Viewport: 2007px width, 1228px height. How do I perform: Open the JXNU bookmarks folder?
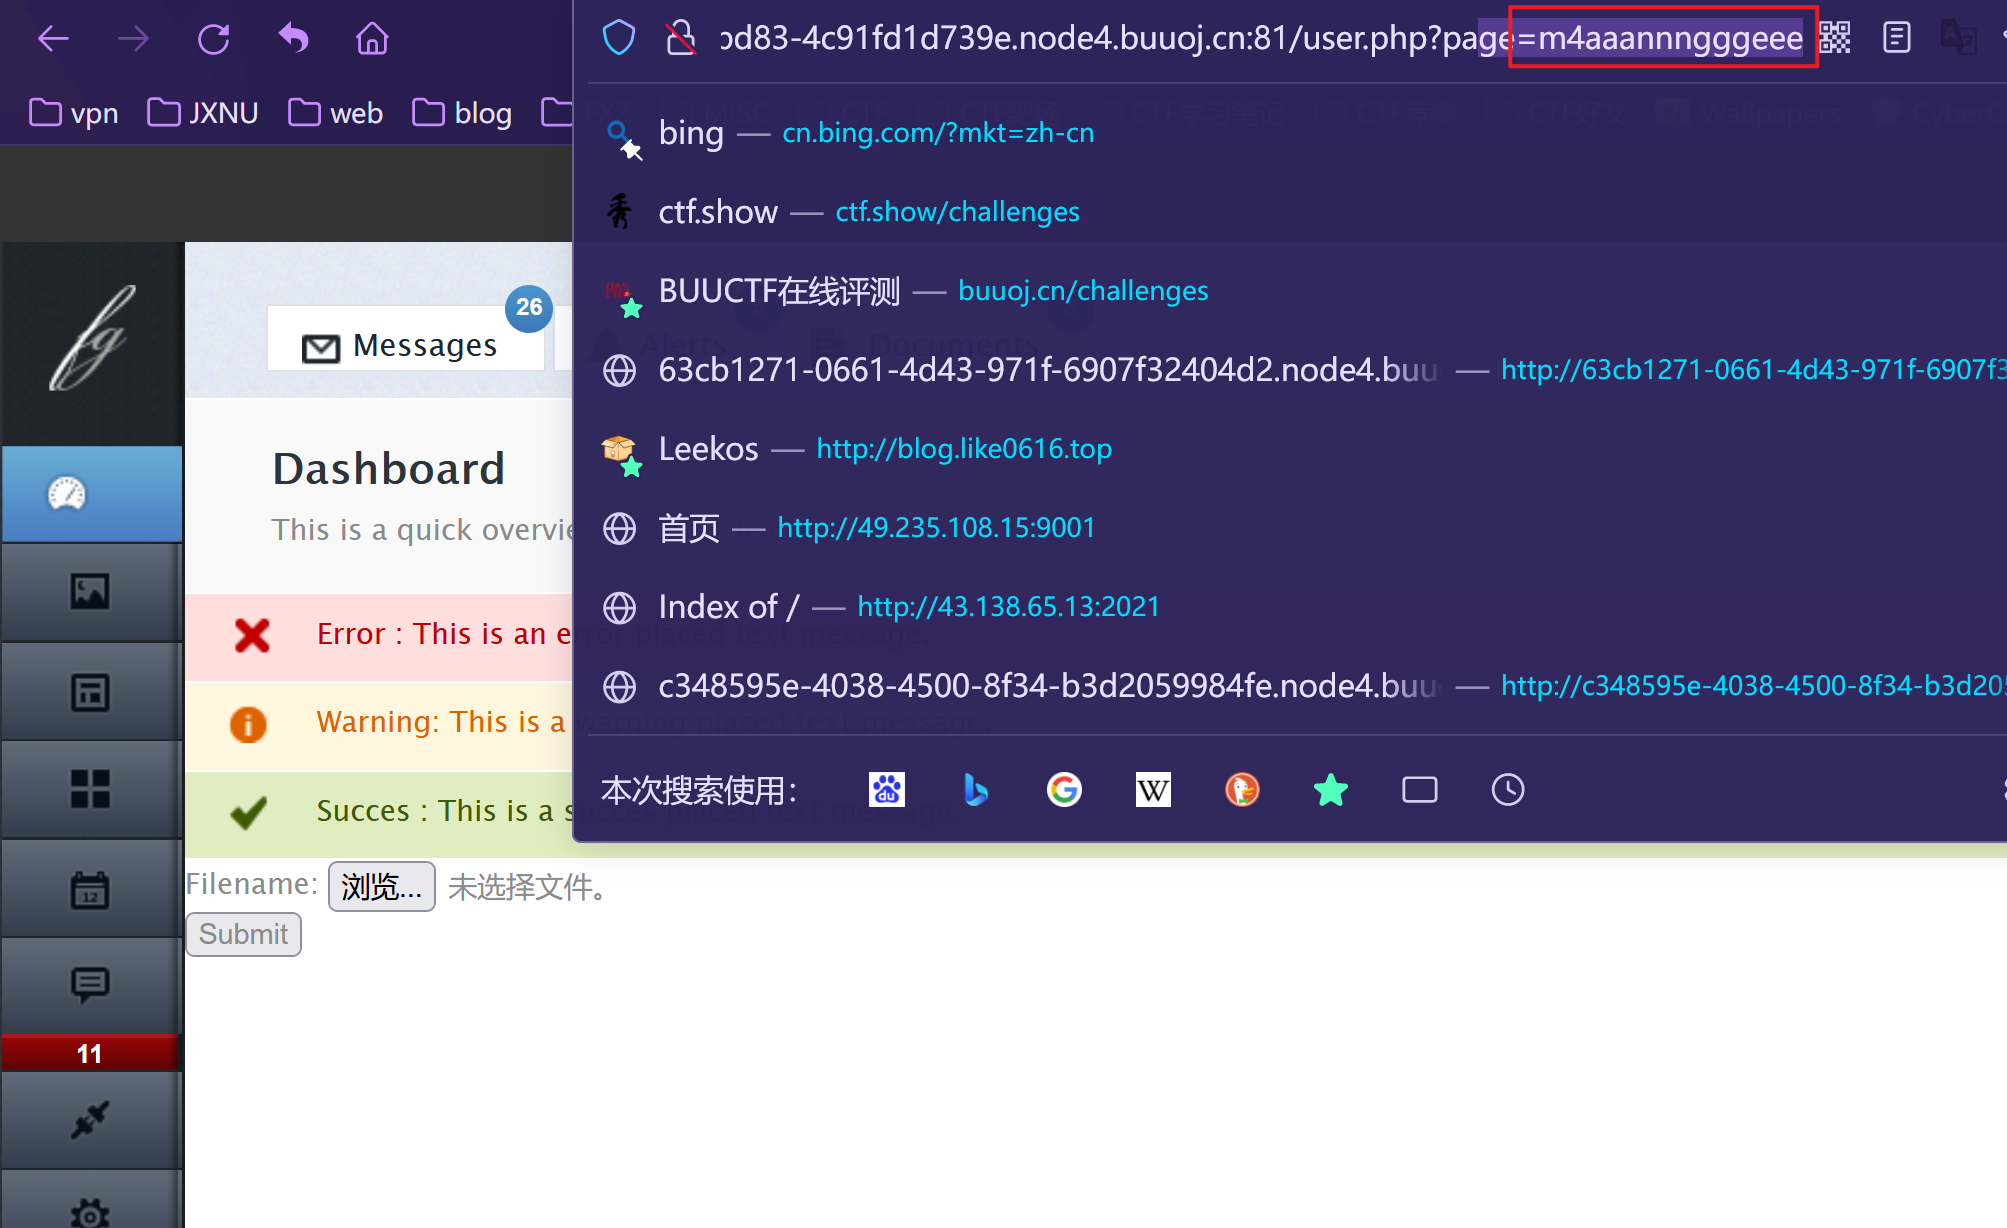click(x=203, y=113)
